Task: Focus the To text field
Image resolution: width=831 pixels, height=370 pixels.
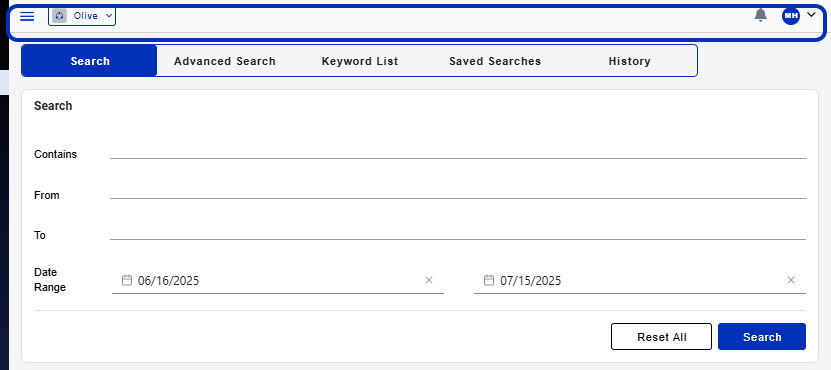Action: pyautogui.click(x=458, y=232)
